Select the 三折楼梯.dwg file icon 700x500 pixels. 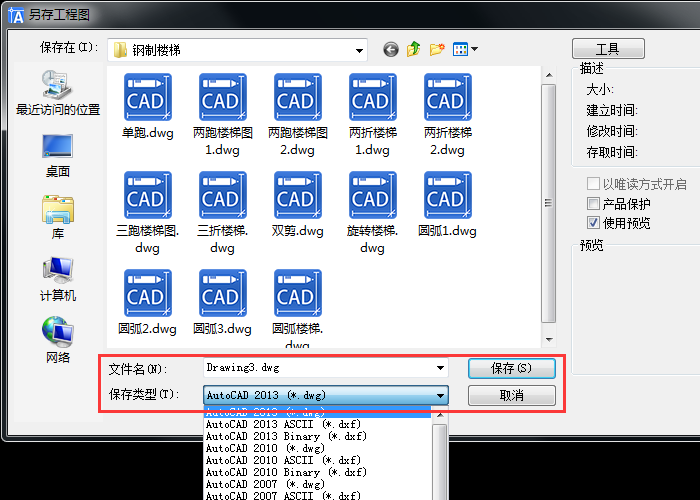(x=223, y=195)
